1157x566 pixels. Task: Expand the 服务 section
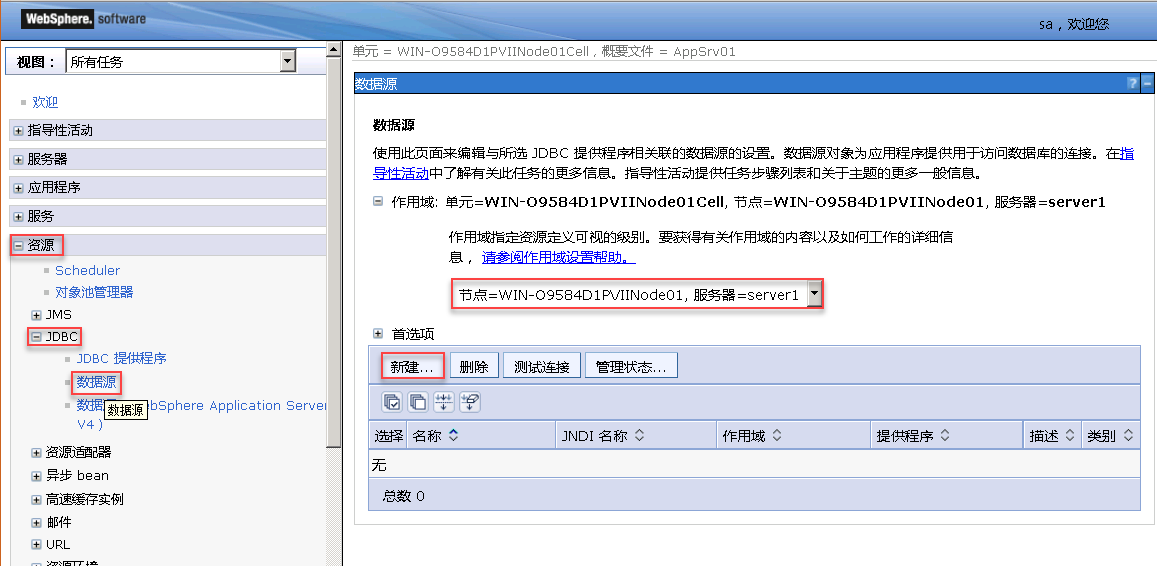coord(18,217)
